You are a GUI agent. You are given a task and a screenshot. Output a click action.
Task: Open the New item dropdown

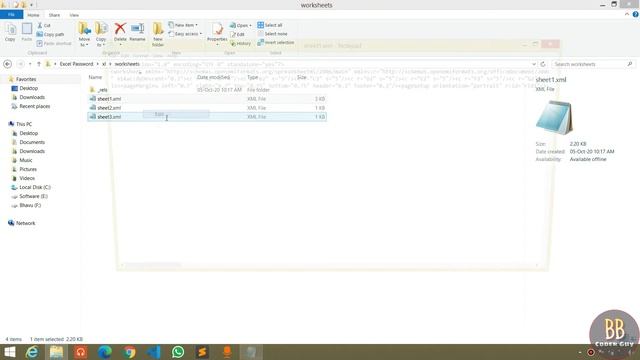pos(183,25)
